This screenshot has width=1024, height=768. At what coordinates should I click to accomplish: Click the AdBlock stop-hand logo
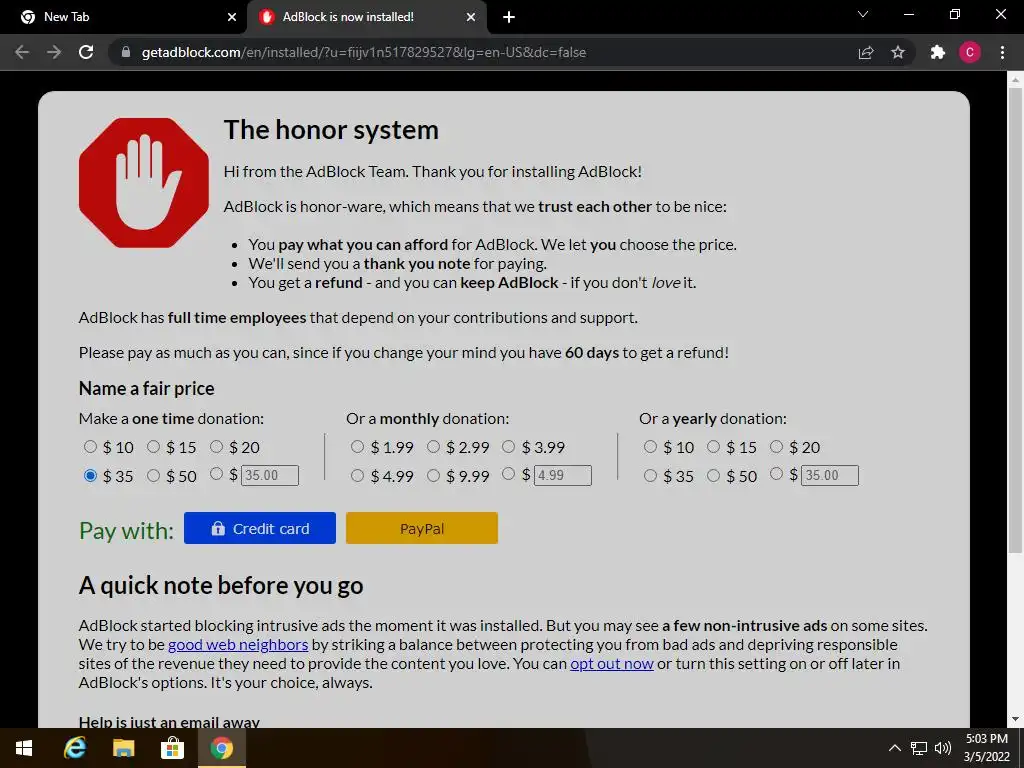[x=144, y=183]
